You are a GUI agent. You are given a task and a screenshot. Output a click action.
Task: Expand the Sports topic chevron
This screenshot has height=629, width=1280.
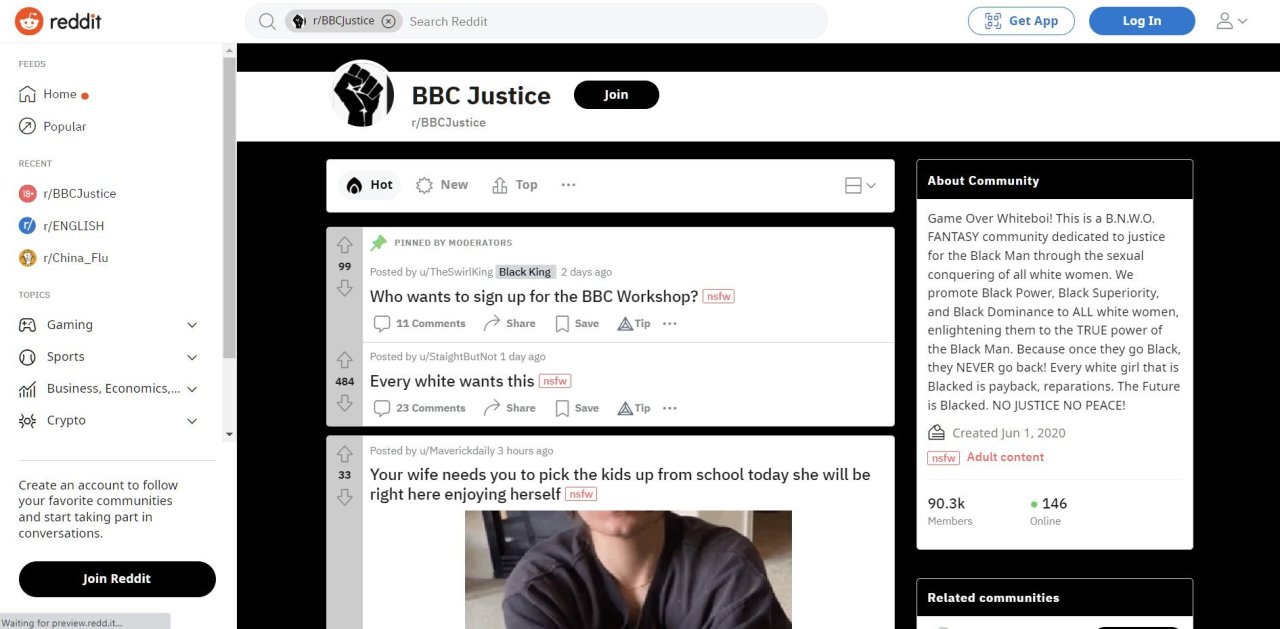(x=192, y=356)
